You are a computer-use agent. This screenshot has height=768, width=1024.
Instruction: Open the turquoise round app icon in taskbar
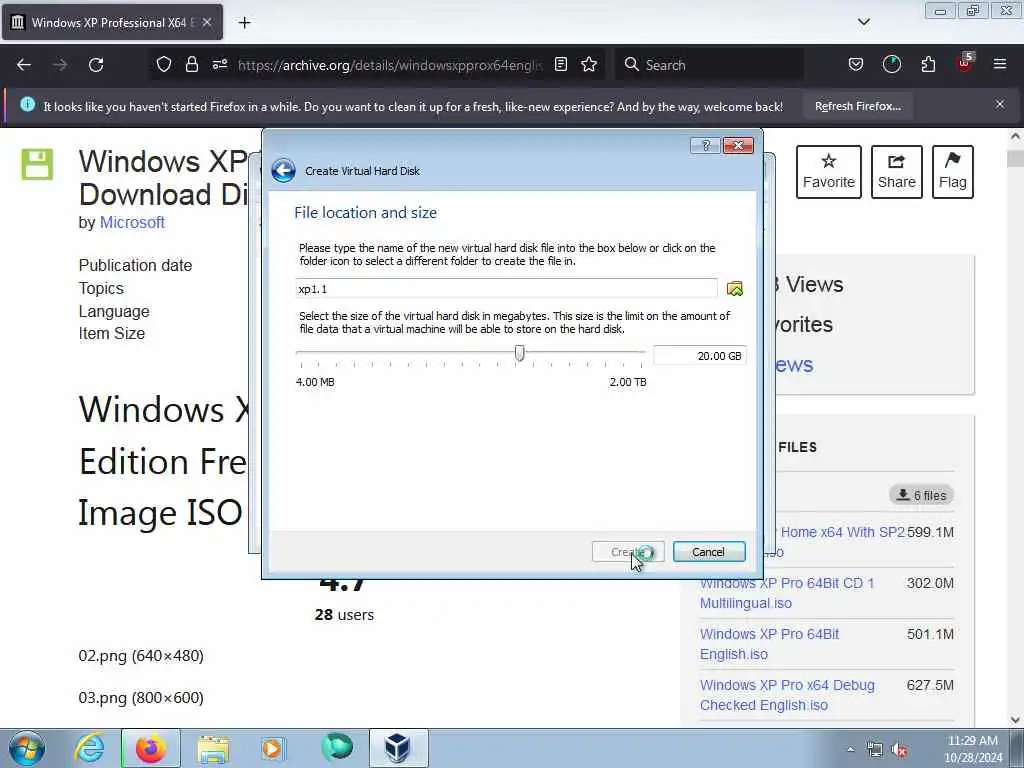pos(337,748)
